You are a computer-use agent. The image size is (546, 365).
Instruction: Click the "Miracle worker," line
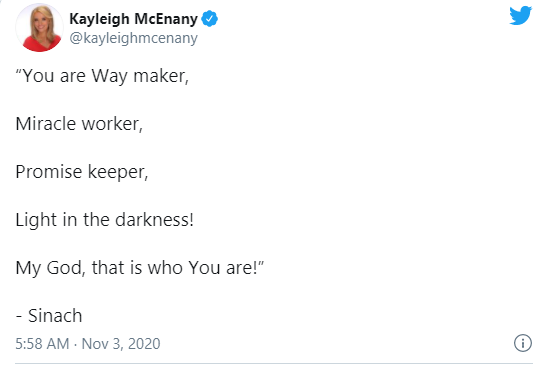tap(79, 124)
